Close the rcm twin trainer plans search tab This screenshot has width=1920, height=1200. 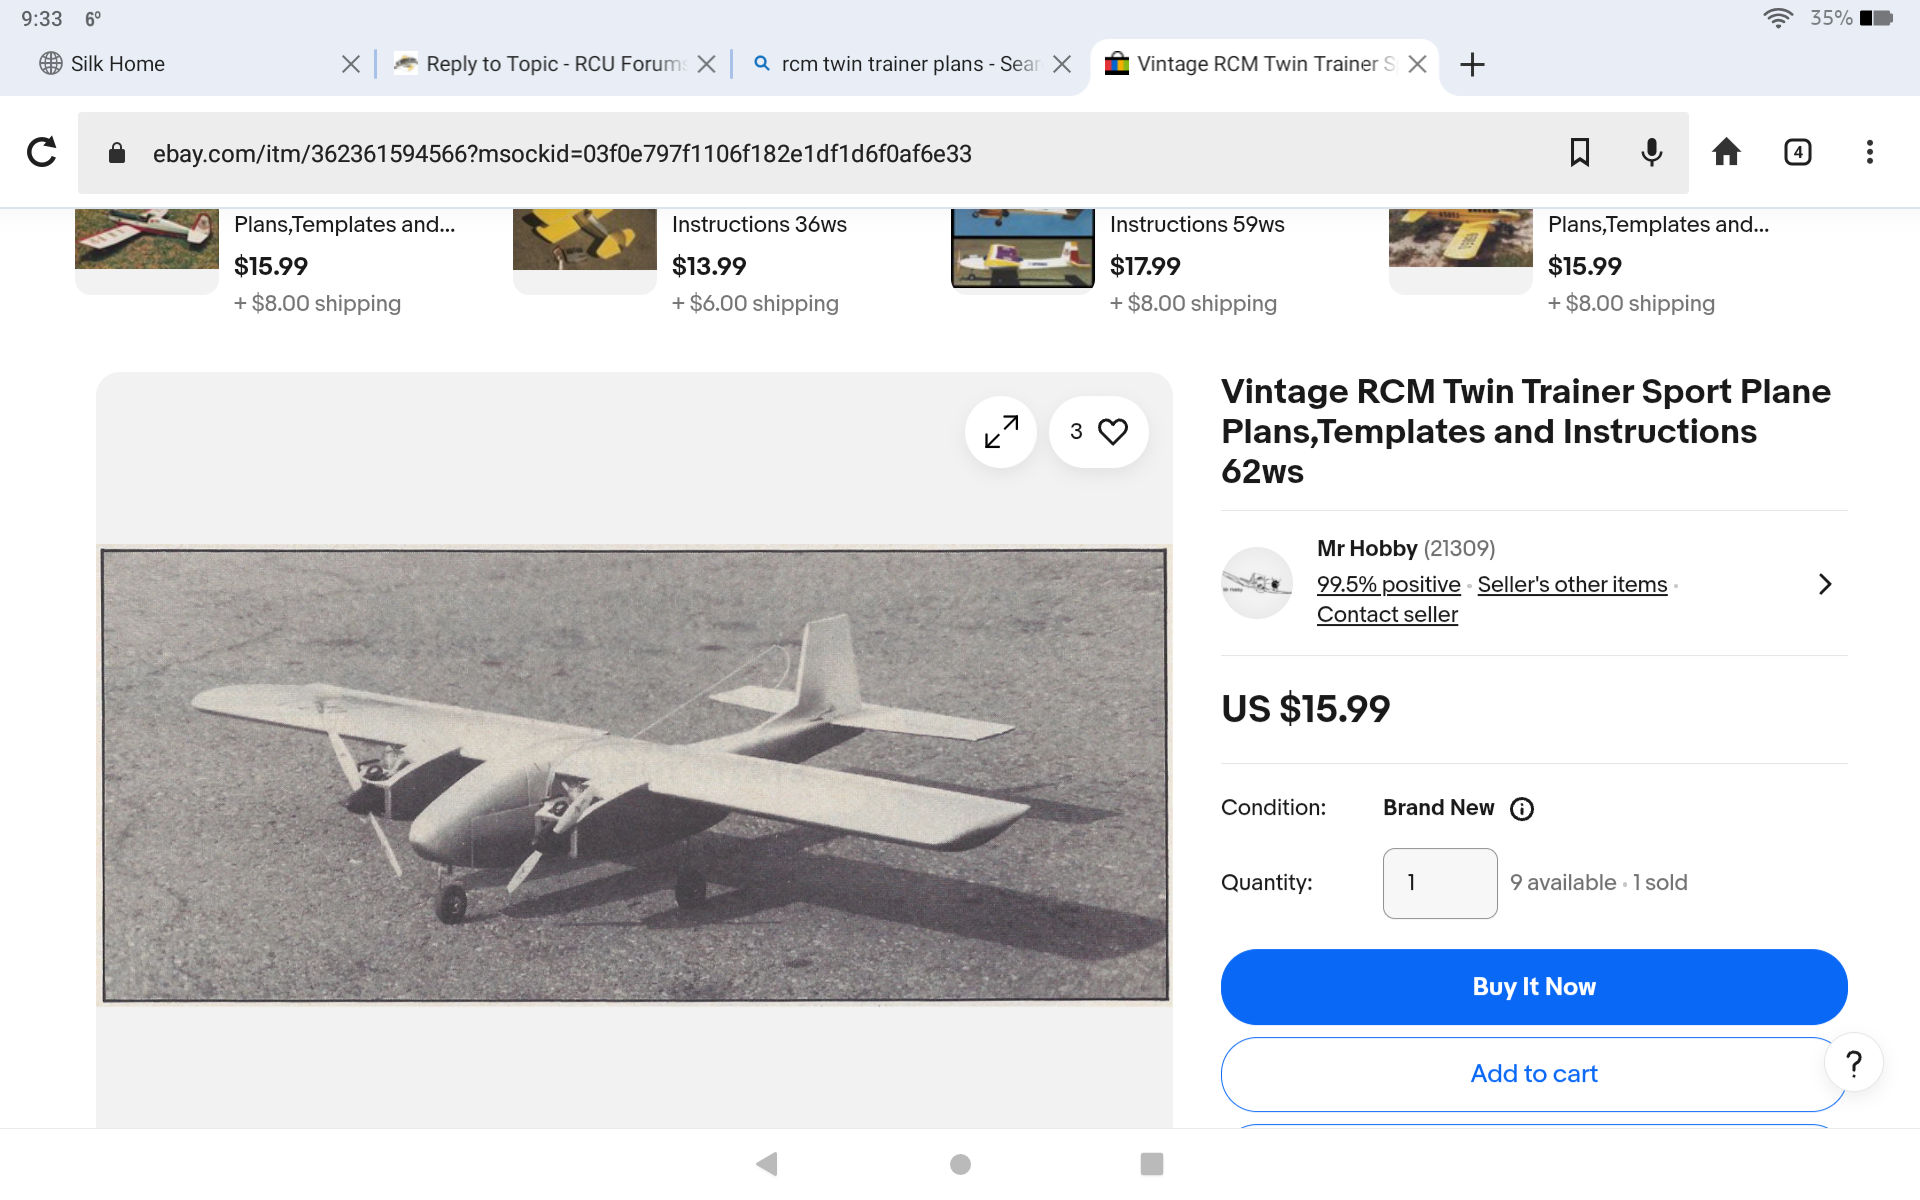(x=1062, y=64)
